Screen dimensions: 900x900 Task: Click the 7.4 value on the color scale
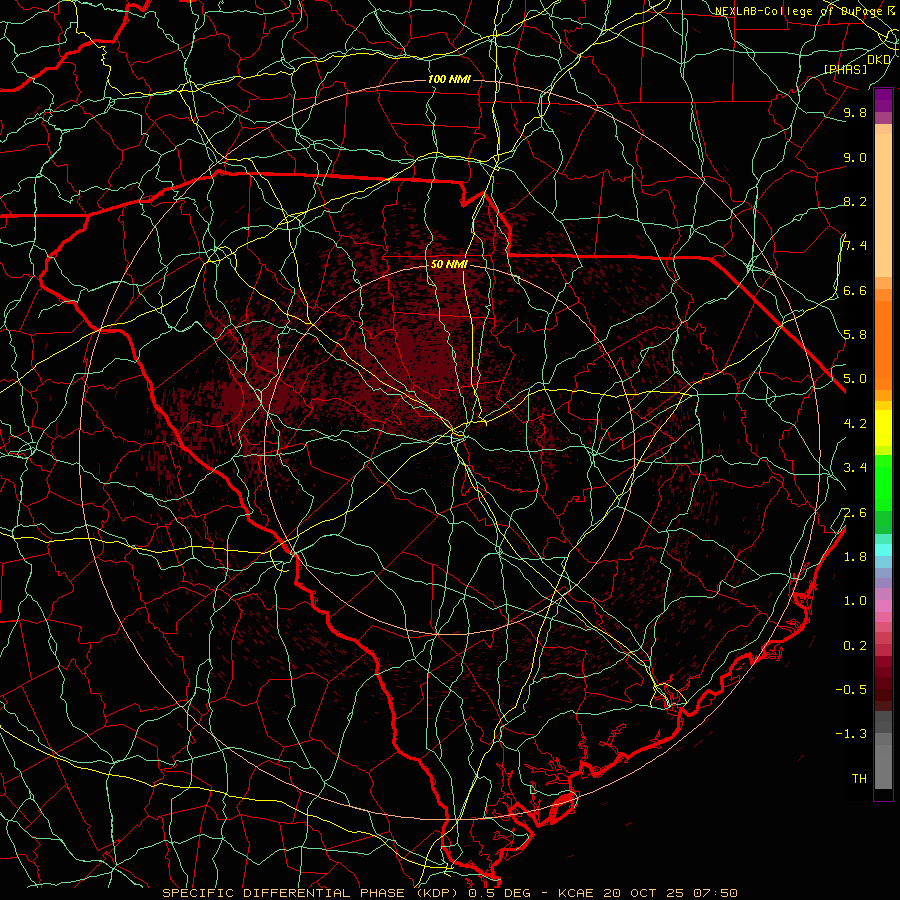tap(855, 246)
